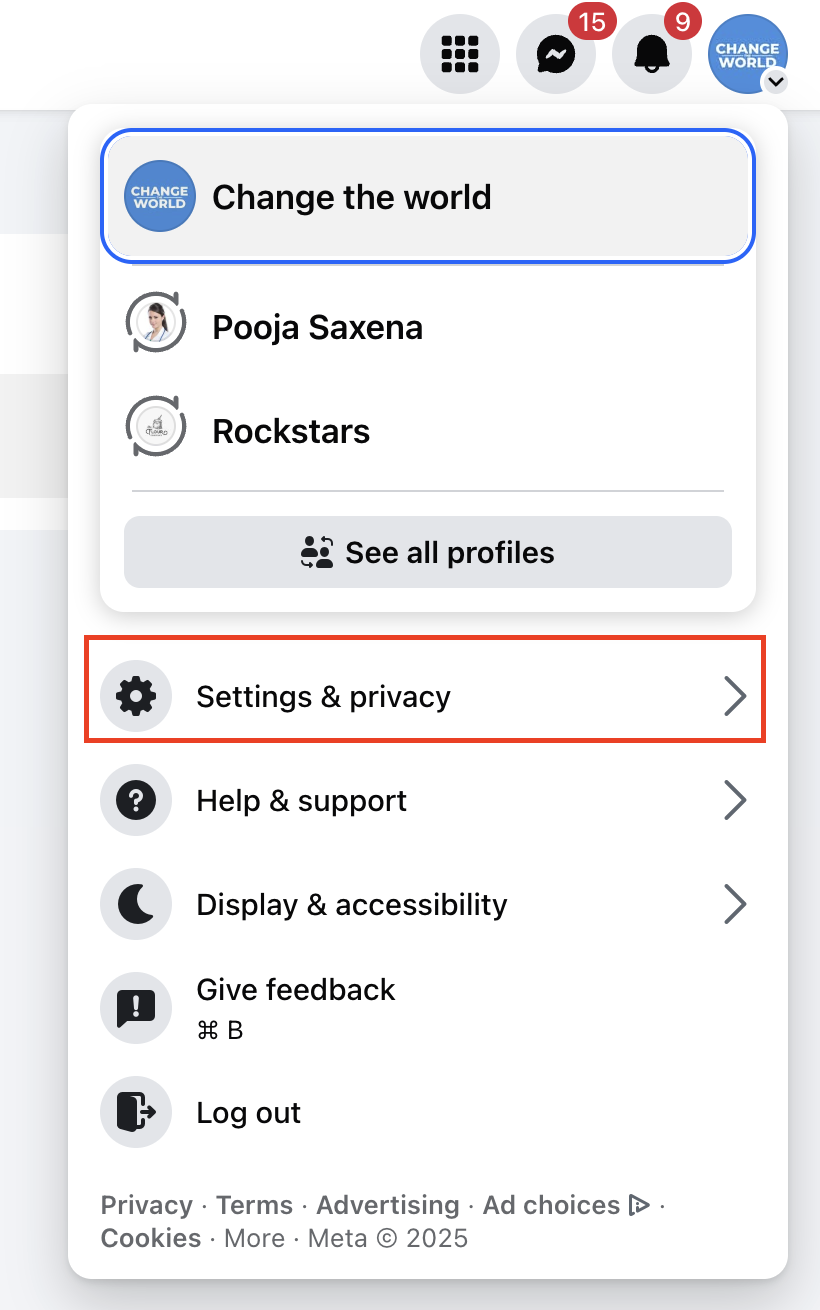The image size is (820, 1310).
Task: Click the Settings & privacy gear icon
Action: (x=136, y=696)
